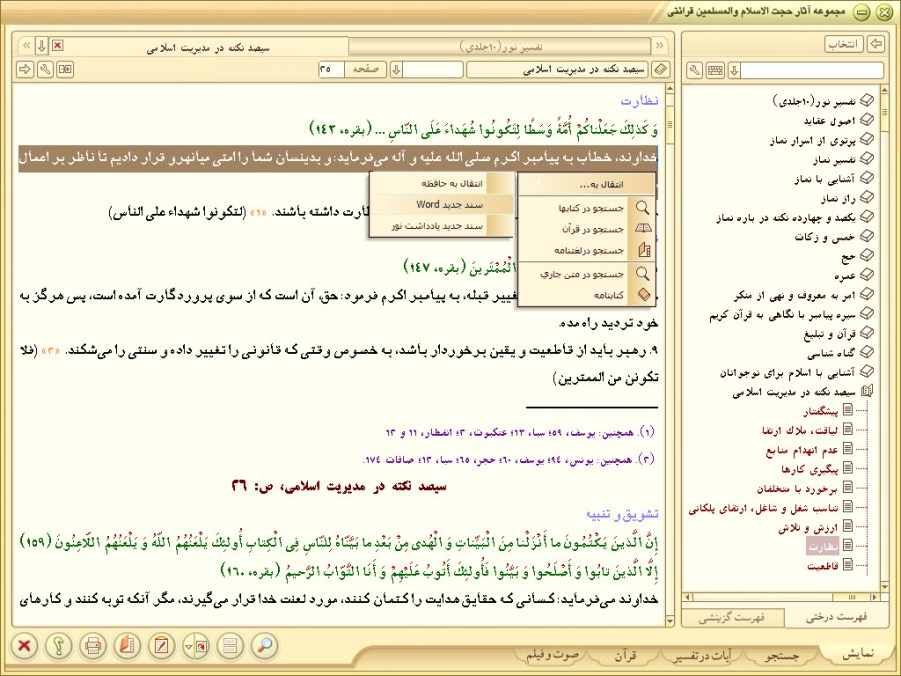901x676 pixels.
Task: Click the tree panel search input field
Action: point(811,70)
